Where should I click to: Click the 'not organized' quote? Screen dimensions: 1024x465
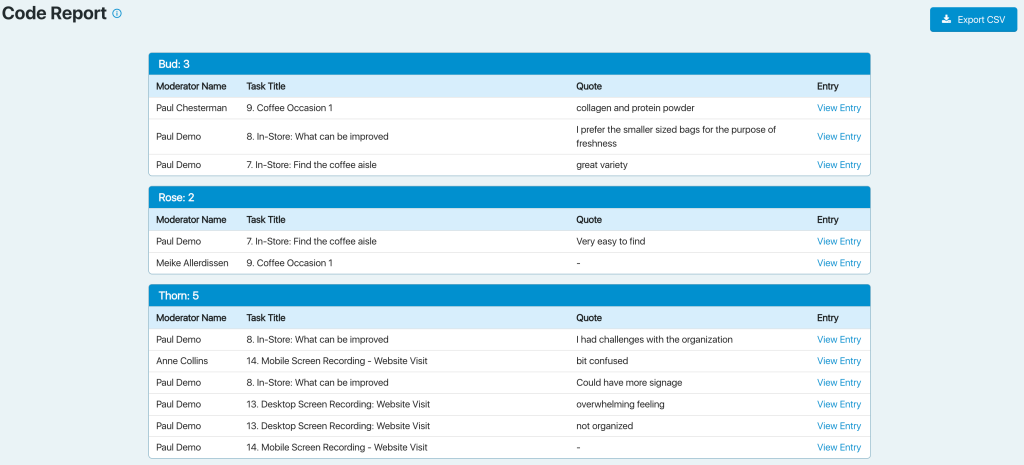tap(605, 426)
